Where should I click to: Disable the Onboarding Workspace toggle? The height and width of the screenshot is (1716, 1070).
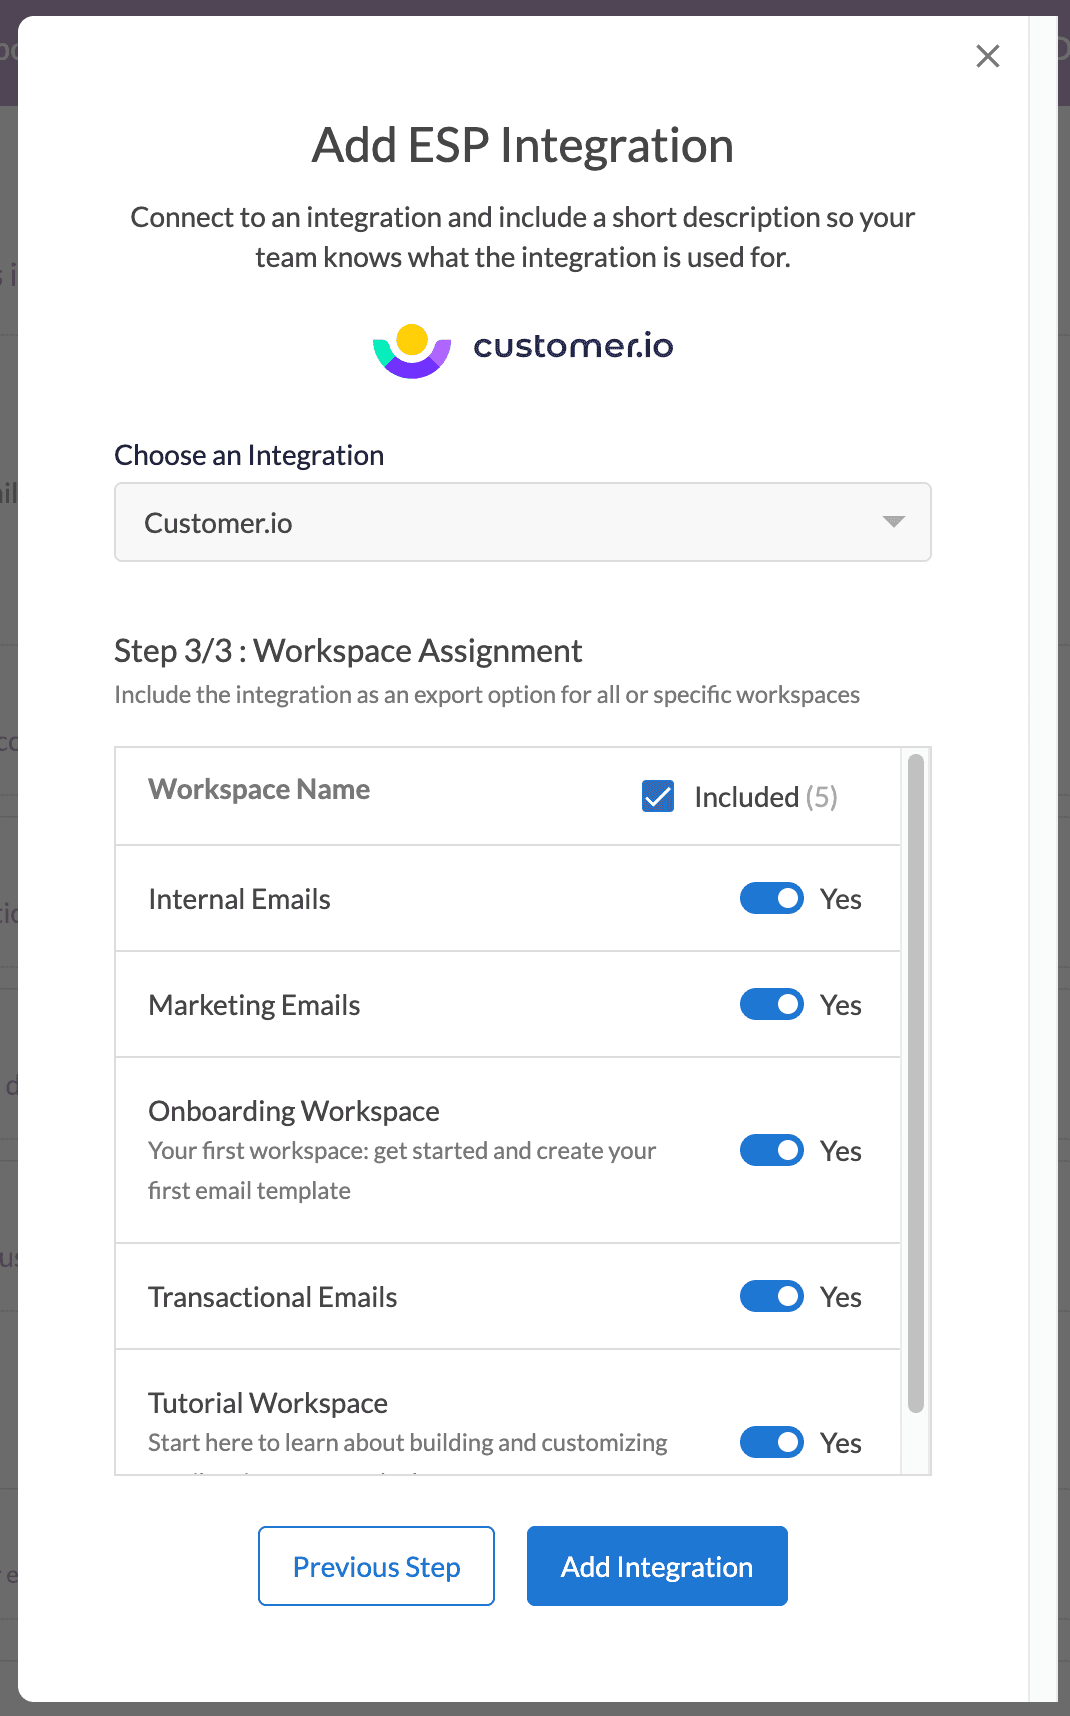tap(771, 1150)
